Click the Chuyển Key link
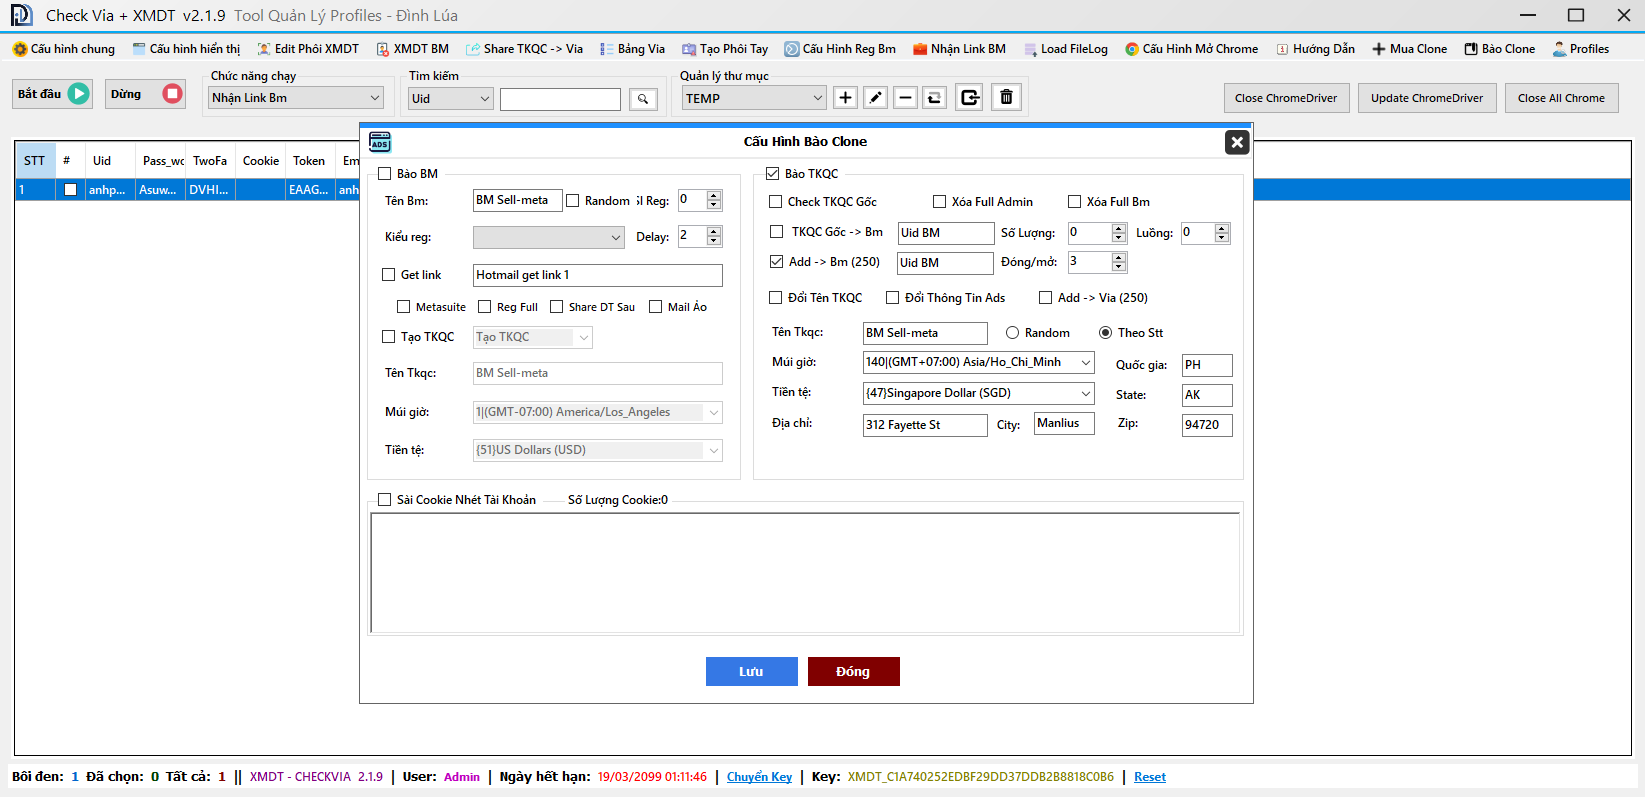 point(759,777)
